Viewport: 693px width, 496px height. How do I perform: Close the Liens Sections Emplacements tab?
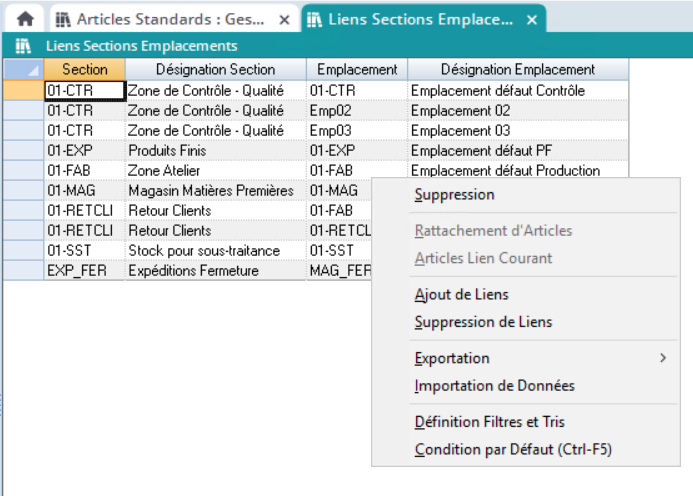pos(531,19)
